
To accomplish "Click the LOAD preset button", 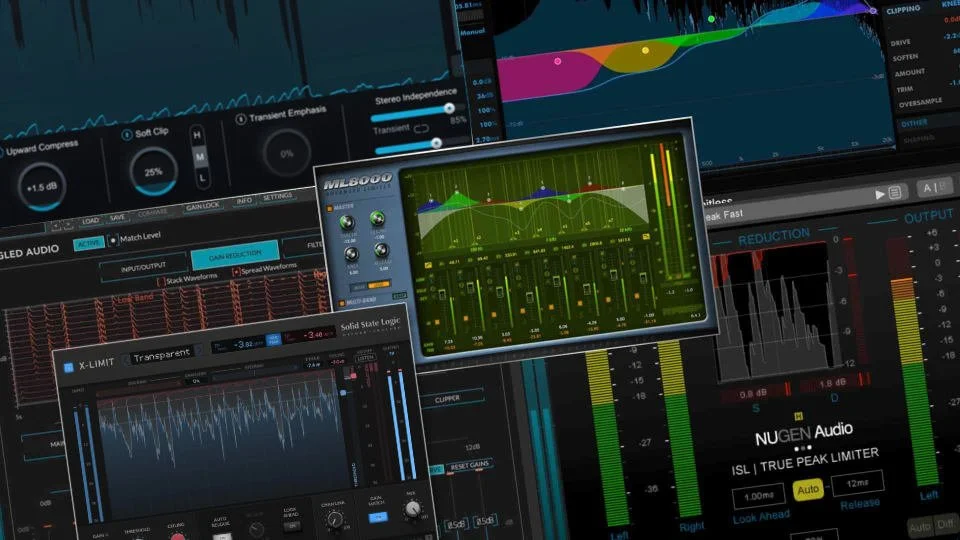I will [x=91, y=220].
